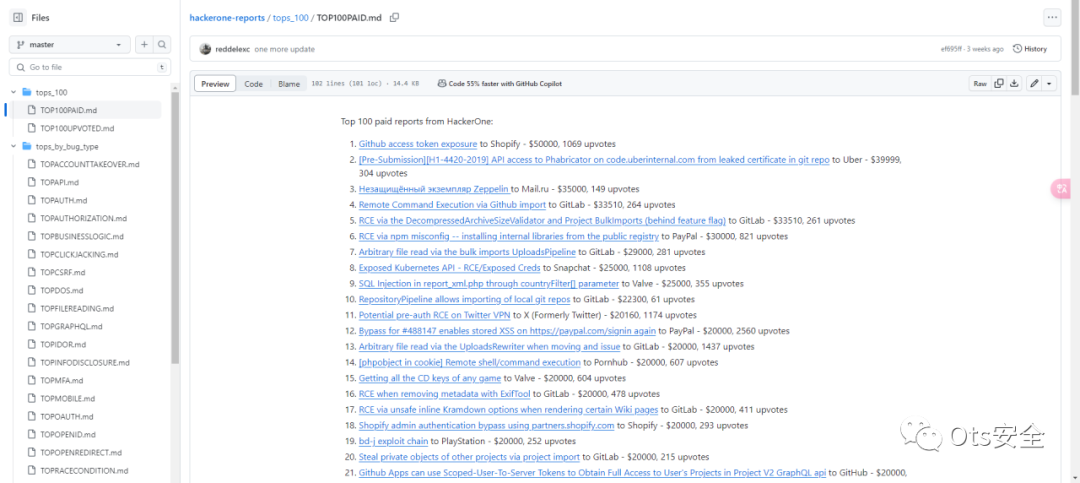Click the edit file pencil icon
The height and width of the screenshot is (483, 1080).
tap(1034, 84)
